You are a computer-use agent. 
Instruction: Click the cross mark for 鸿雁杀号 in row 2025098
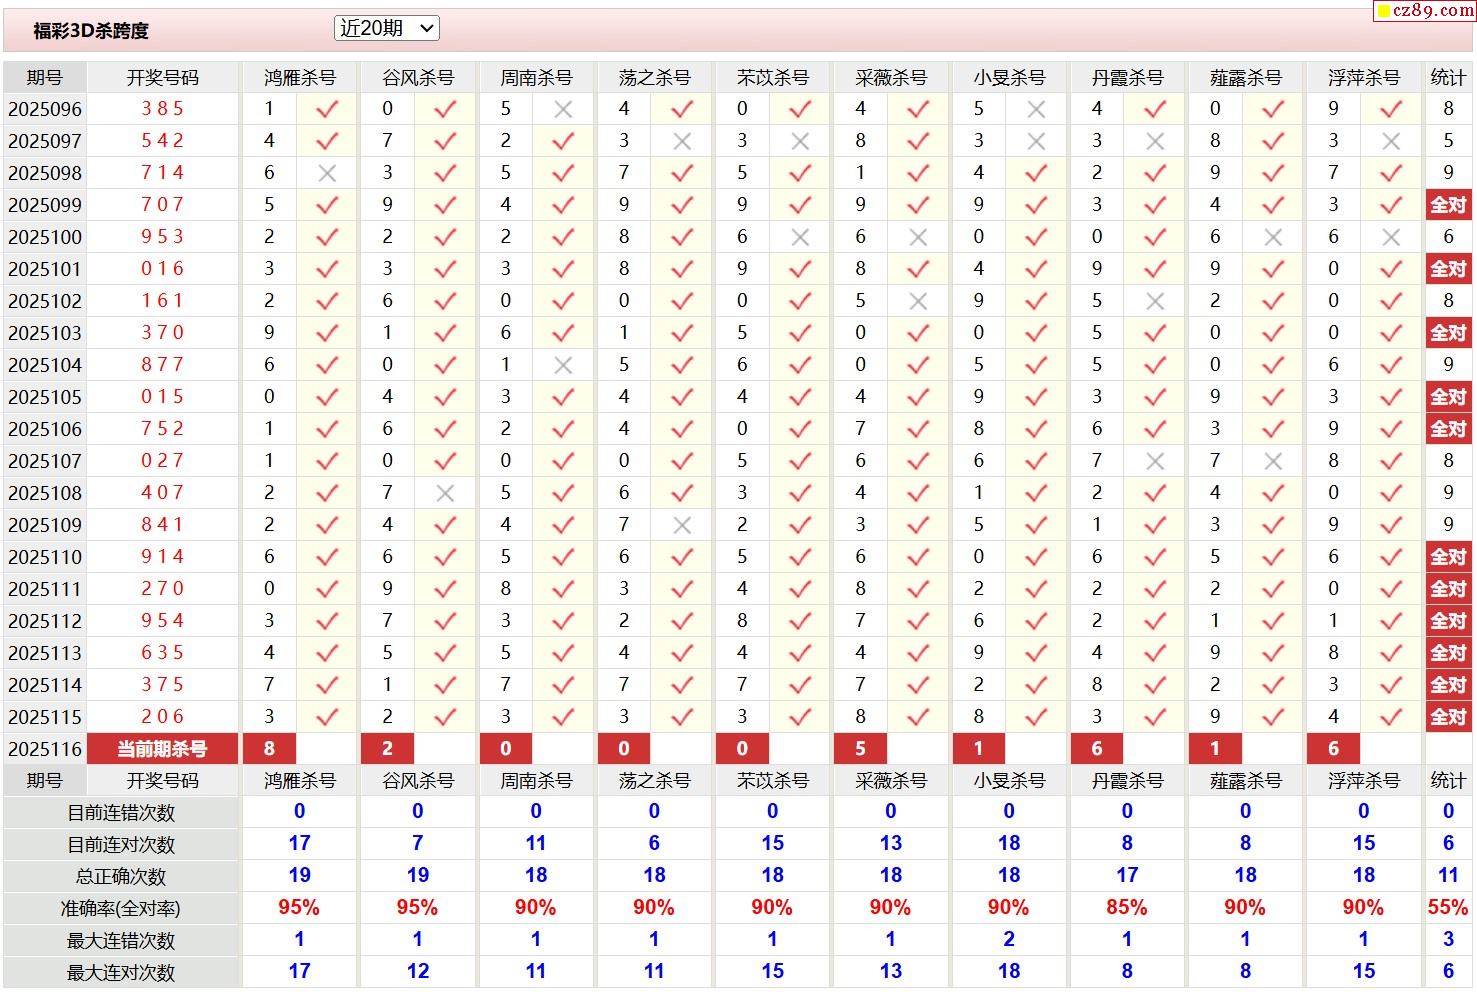pos(327,173)
